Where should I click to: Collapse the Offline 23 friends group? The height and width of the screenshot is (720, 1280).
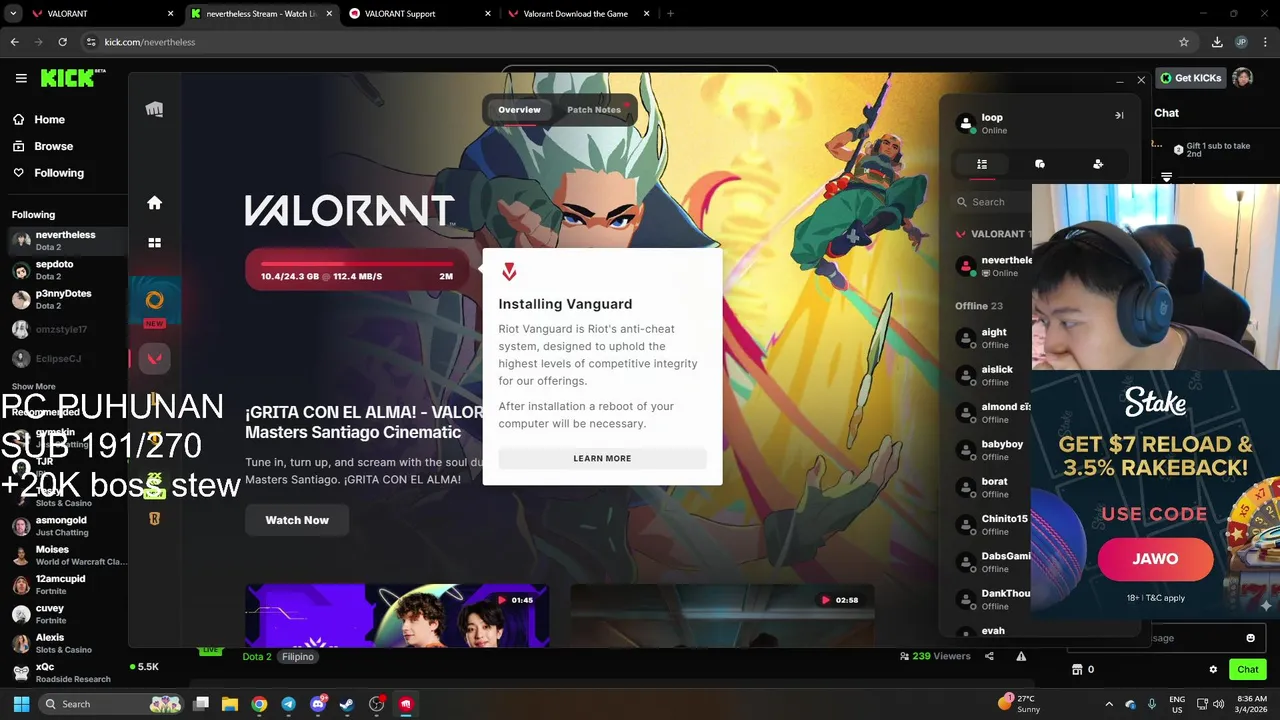coord(979,306)
